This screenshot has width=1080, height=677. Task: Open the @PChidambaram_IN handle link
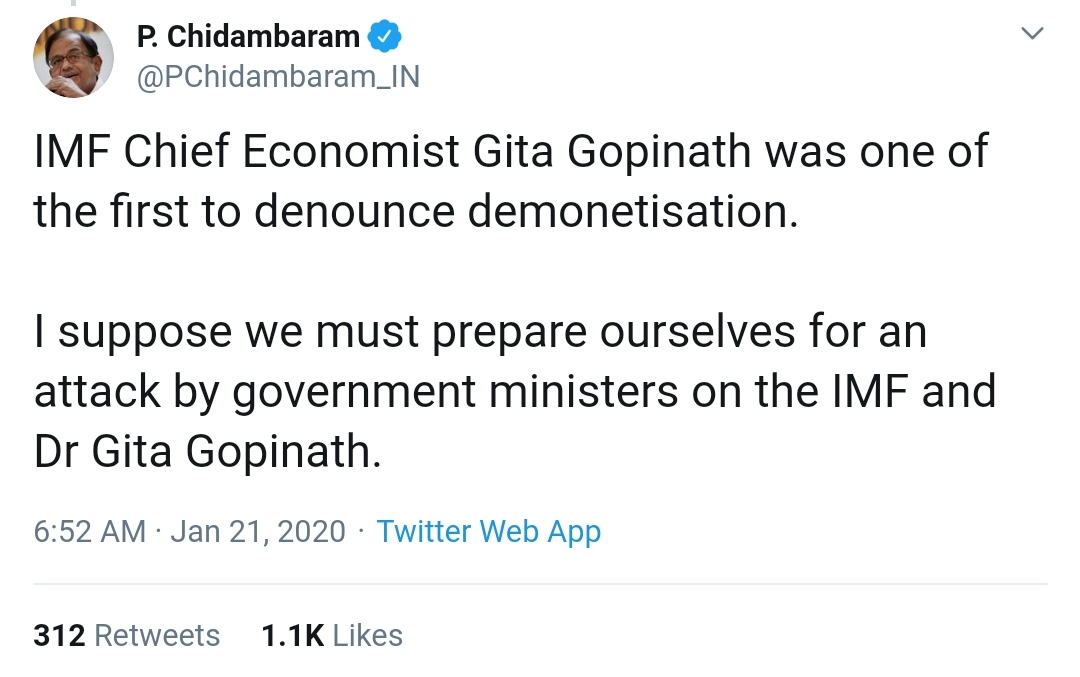[x=277, y=77]
